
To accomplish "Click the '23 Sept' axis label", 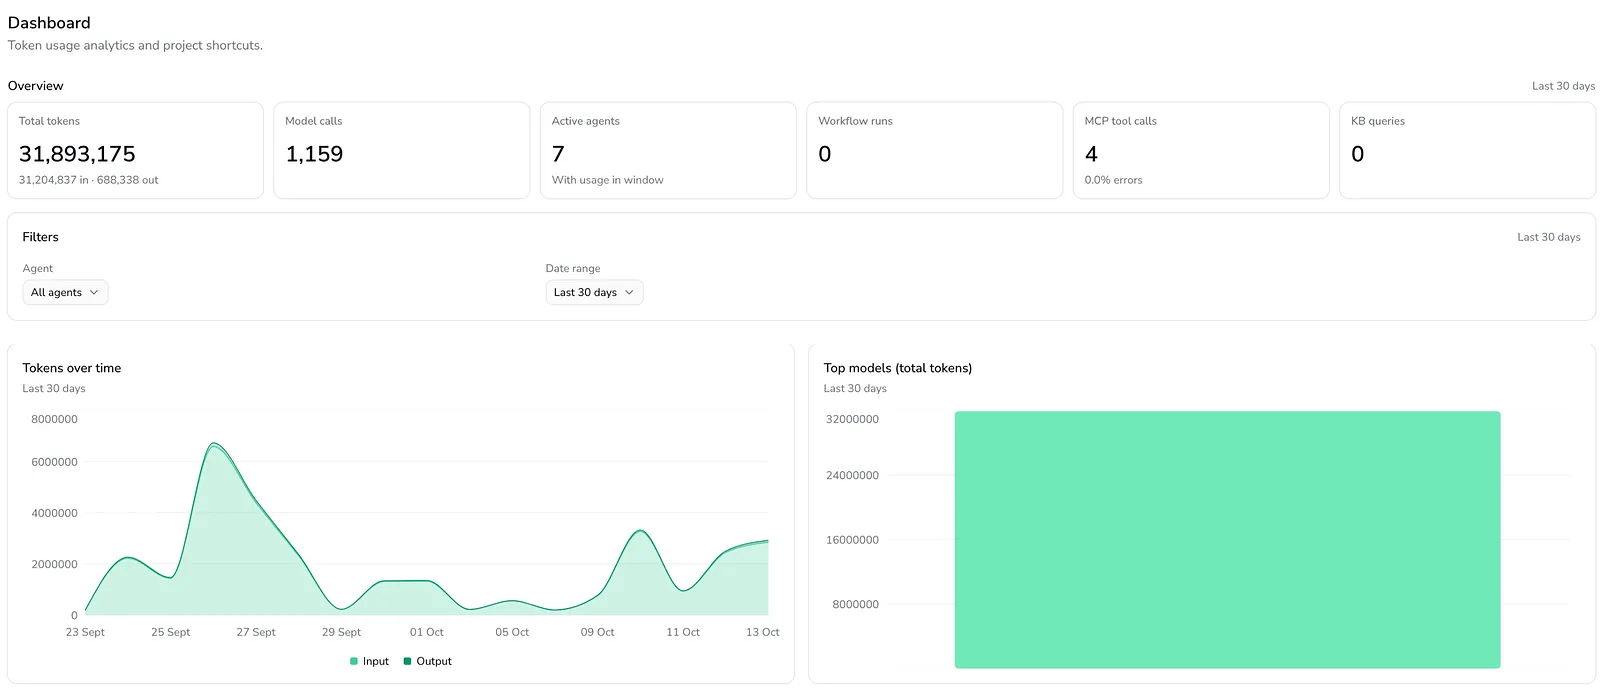I will [x=85, y=632].
